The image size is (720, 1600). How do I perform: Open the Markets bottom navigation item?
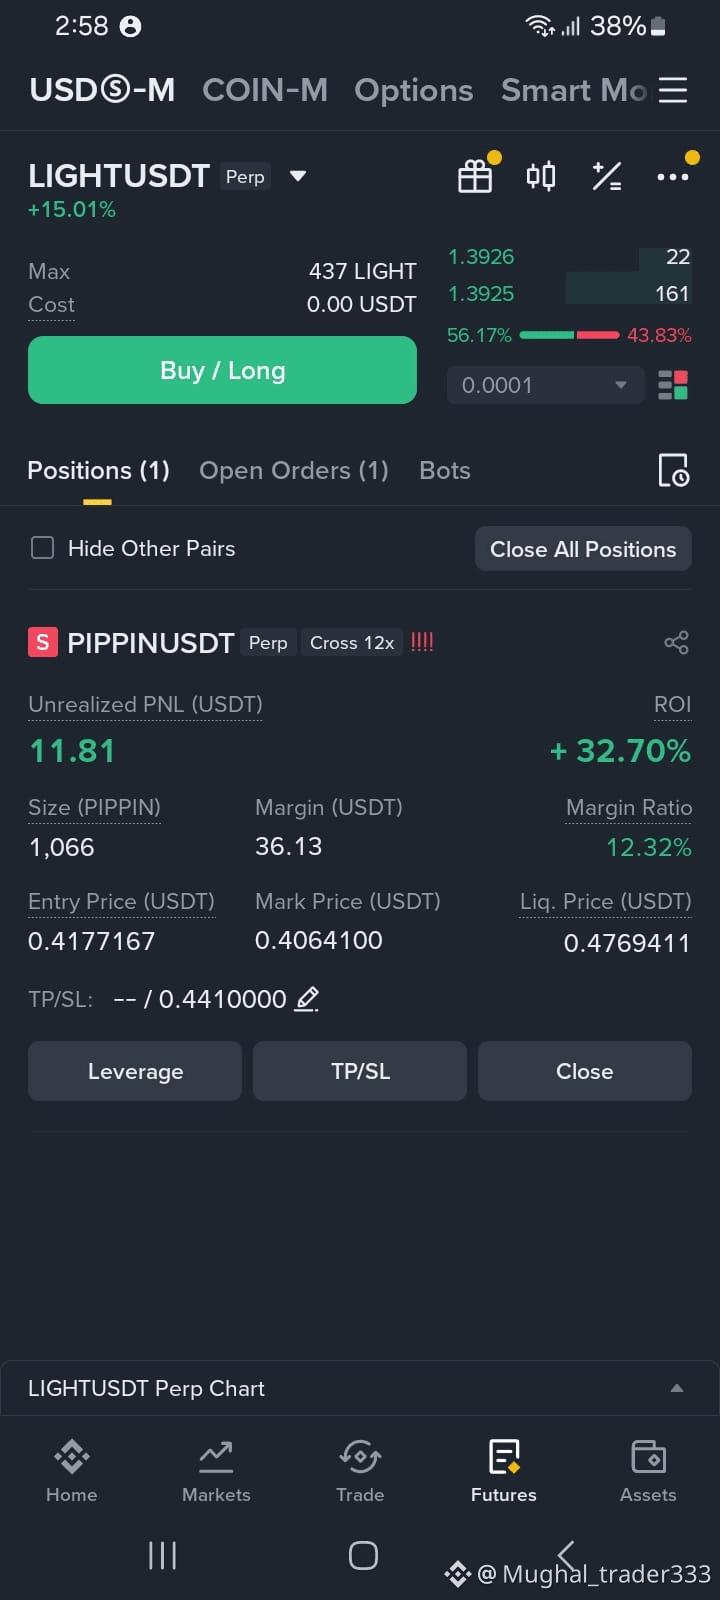pos(216,1471)
